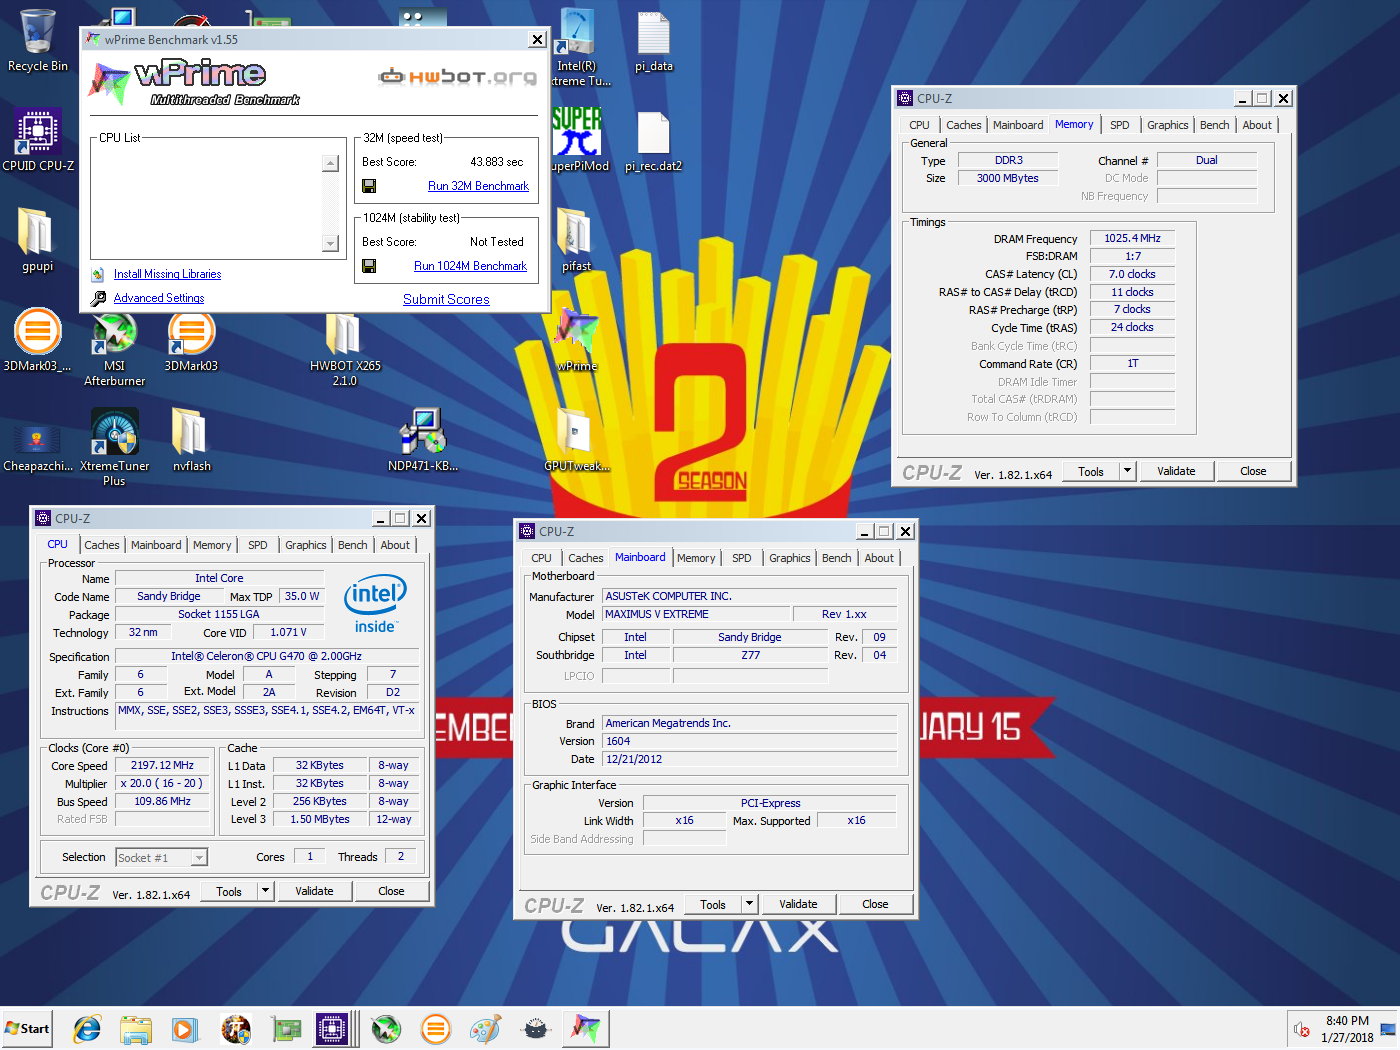The image size is (1400, 1050).
Task: Open Internet Explorer from the taskbar
Action: point(87,1028)
